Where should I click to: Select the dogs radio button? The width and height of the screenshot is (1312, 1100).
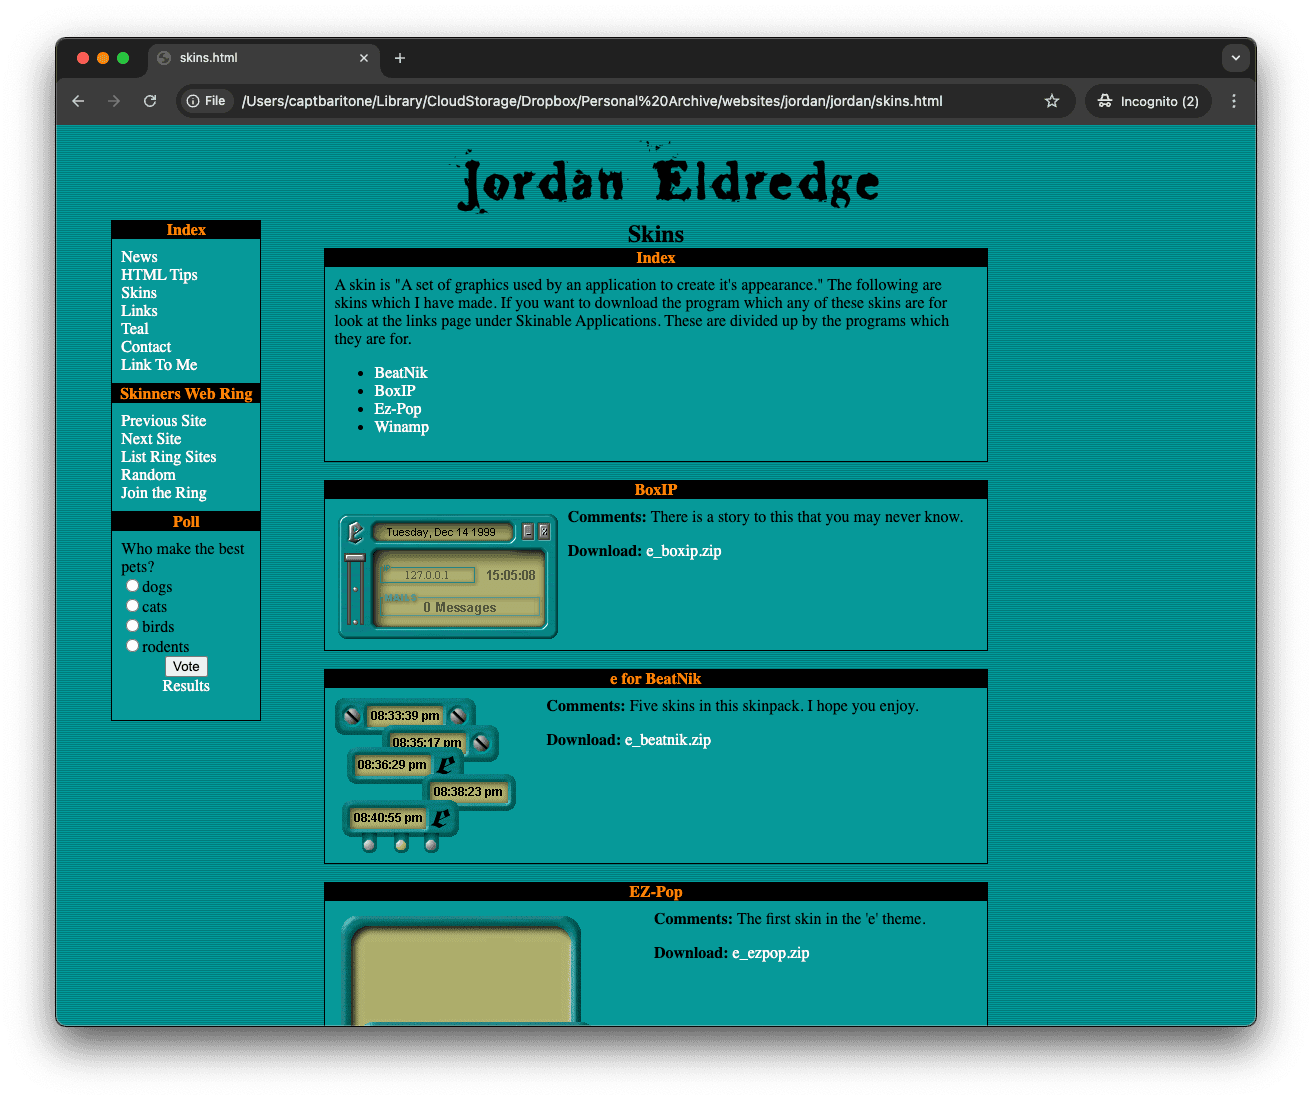tap(132, 586)
